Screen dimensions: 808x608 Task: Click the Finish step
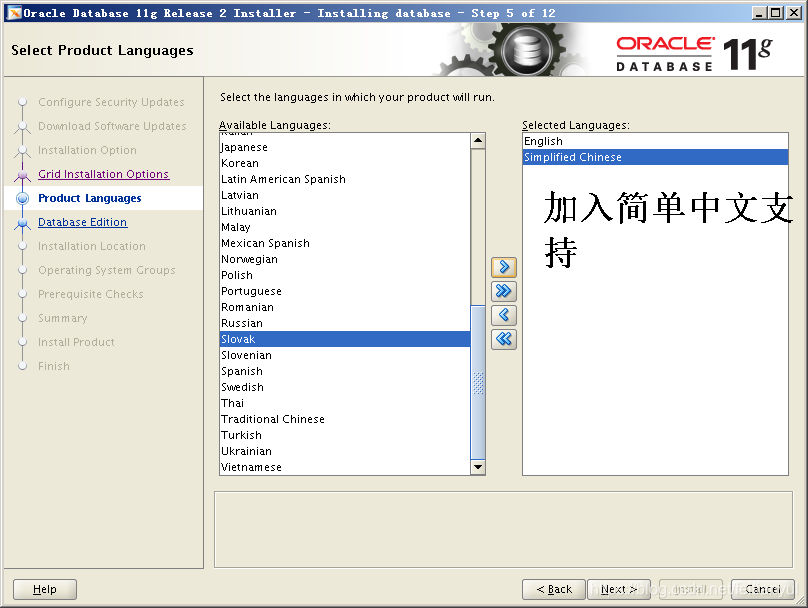(x=54, y=366)
